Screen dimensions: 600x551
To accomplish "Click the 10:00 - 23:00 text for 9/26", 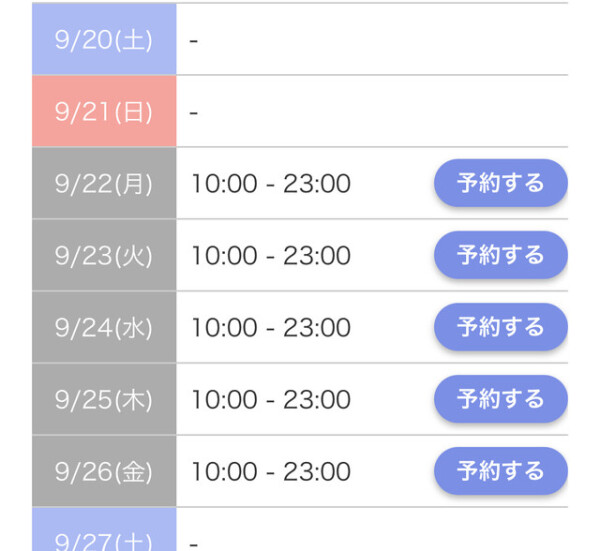I will coord(270,472).
